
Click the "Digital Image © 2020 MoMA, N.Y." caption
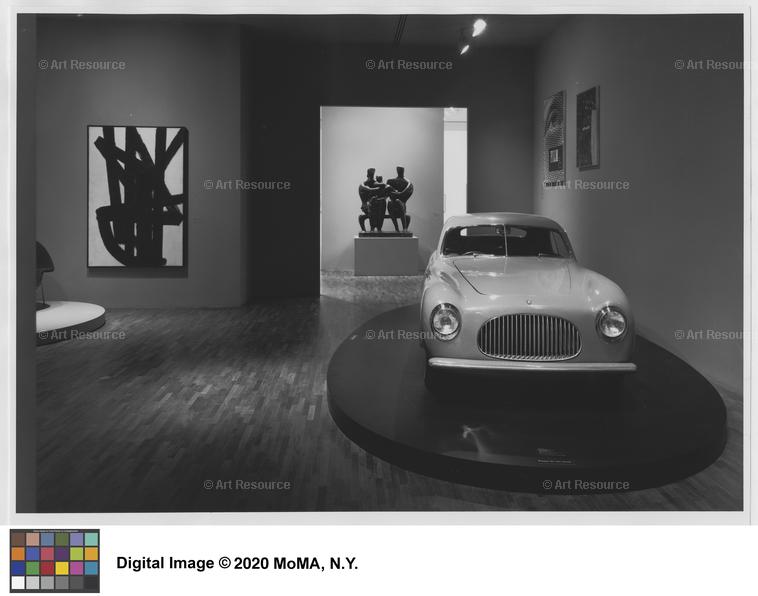pos(237,563)
